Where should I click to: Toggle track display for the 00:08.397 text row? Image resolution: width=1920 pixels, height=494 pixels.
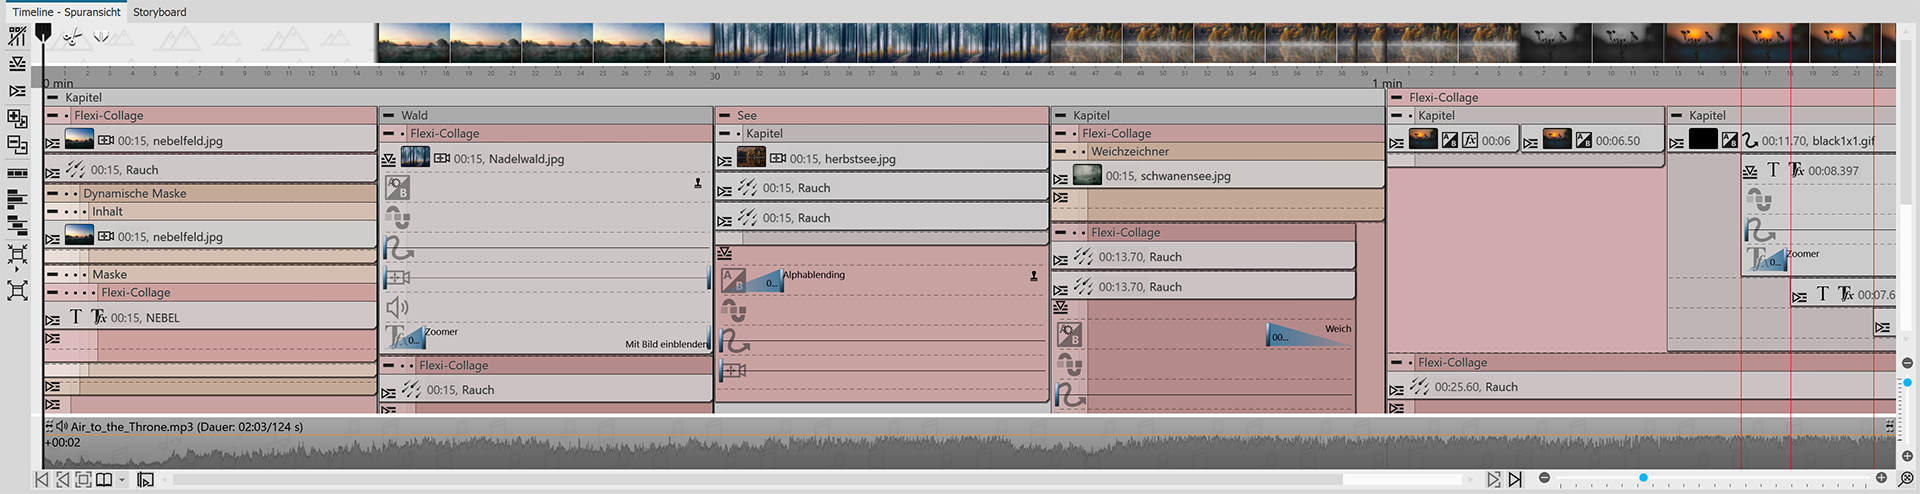[1750, 172]
